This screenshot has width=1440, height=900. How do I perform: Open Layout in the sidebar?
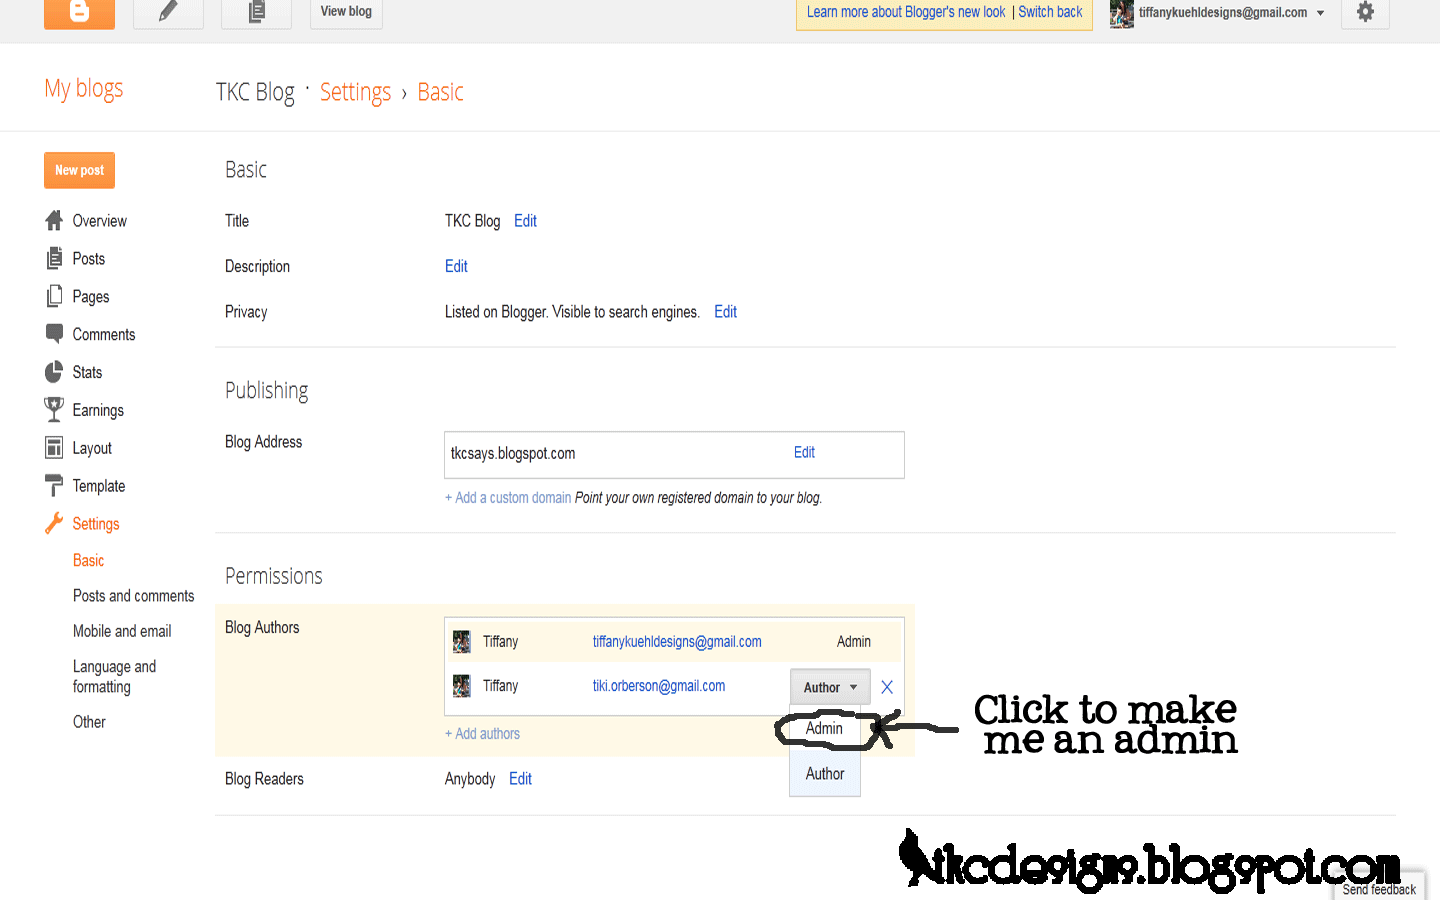tap(92, 449)
